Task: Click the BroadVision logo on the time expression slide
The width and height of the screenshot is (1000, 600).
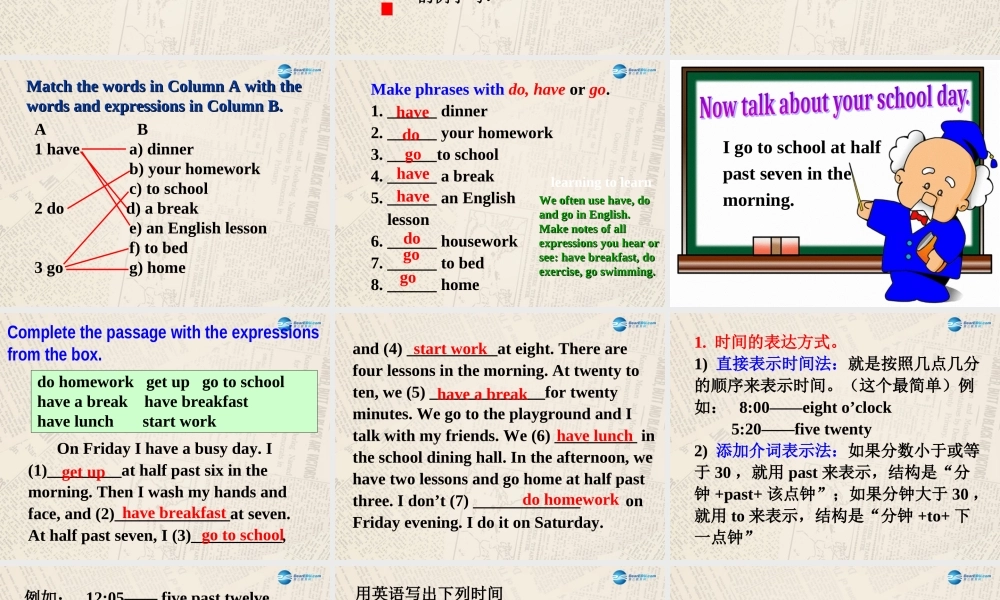Action: [957, 322]
